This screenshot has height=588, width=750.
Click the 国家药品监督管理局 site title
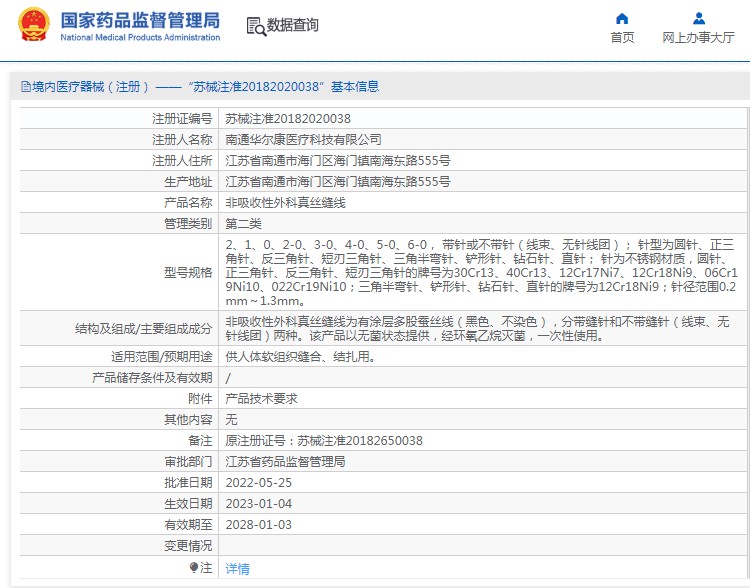pos(140,19)
